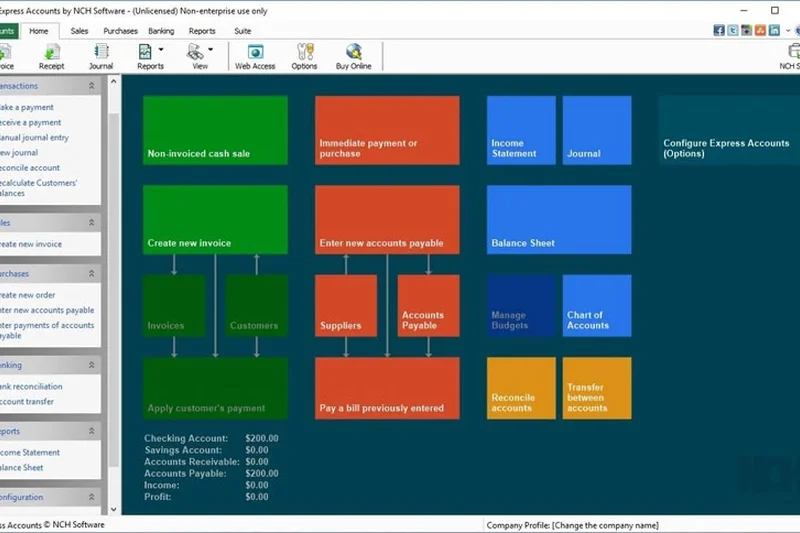Collapse the Transactions sidebar section

point(92,86)
